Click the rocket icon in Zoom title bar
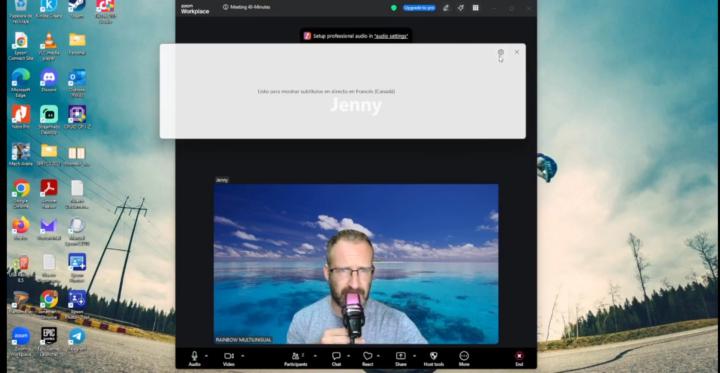The height and width of the screenshot is (373, 720). [x=461, y=8]
